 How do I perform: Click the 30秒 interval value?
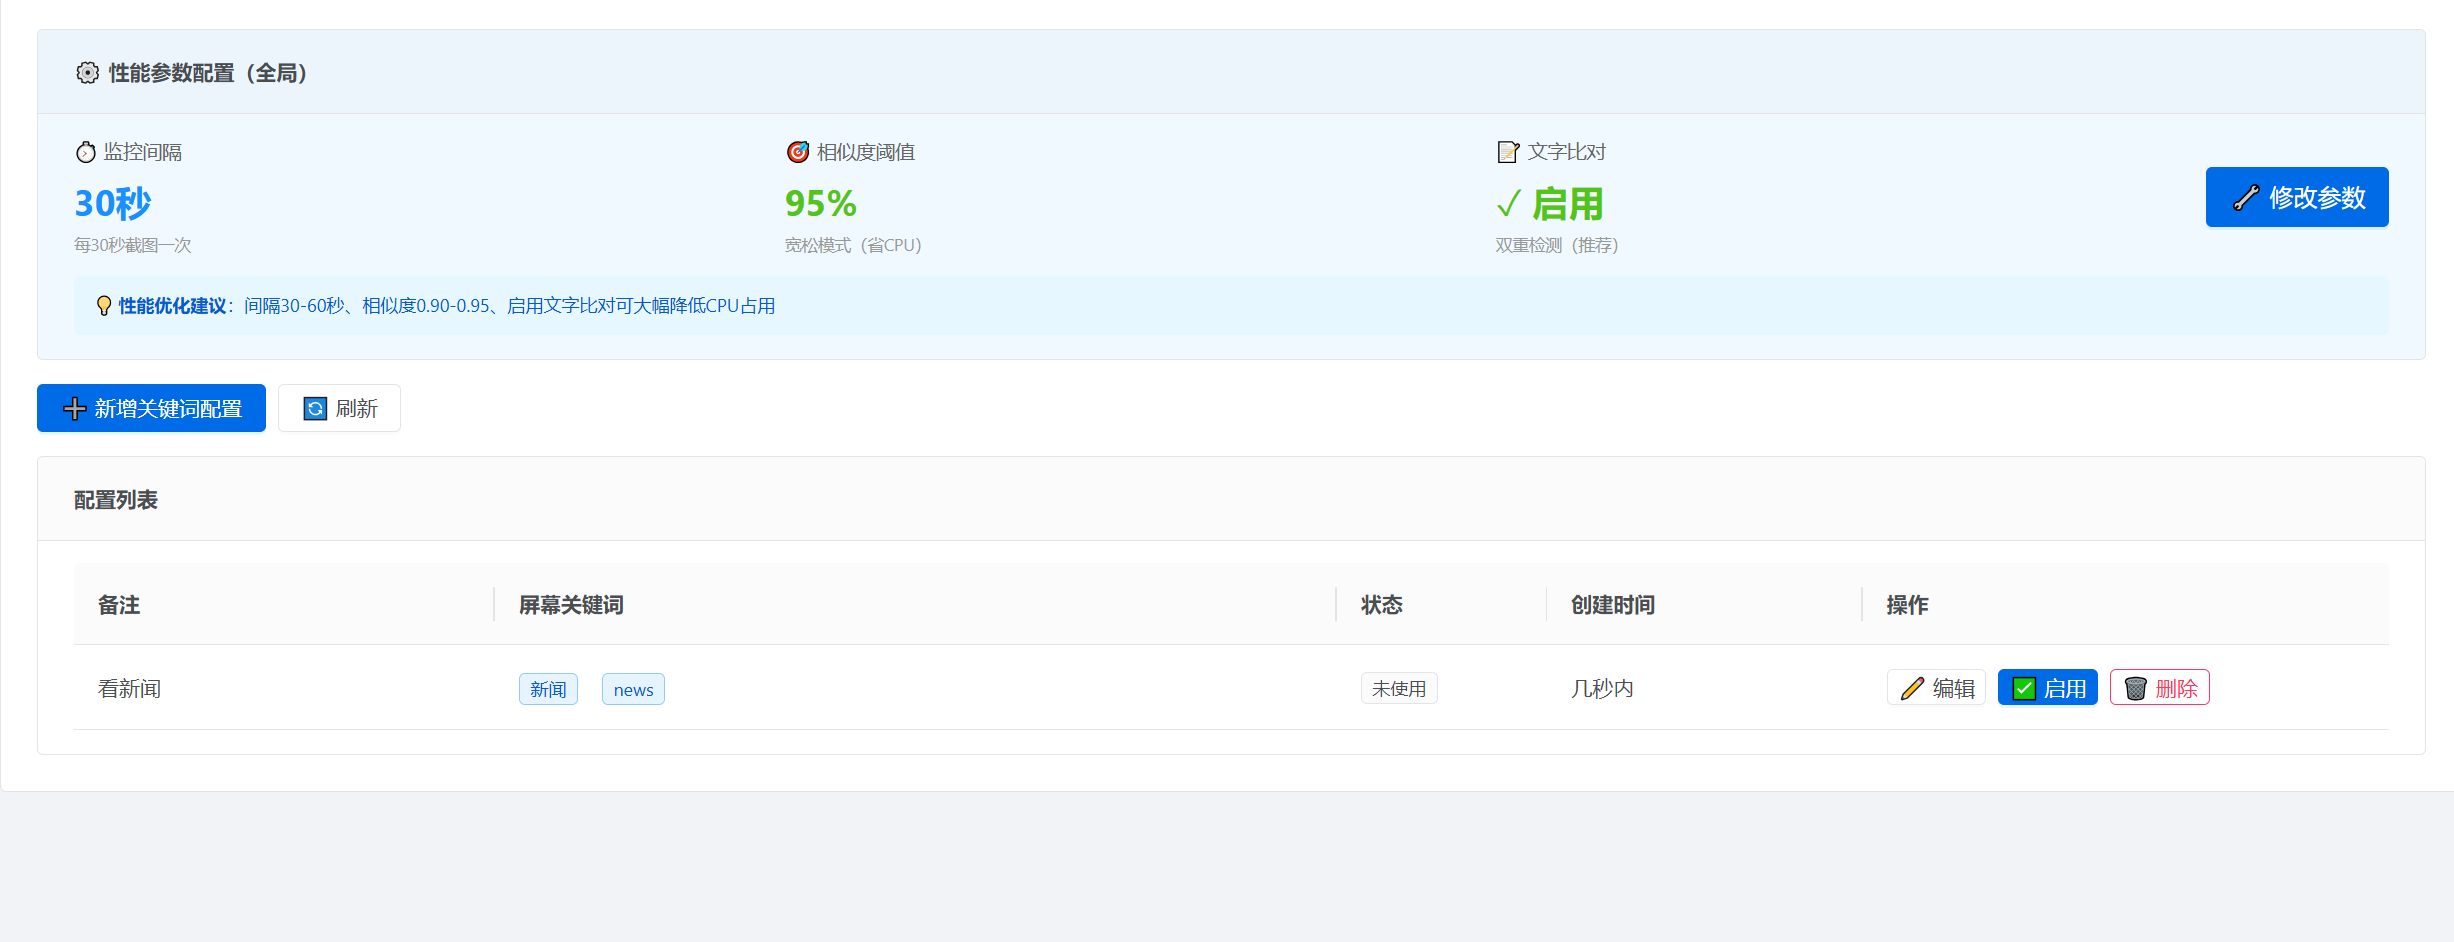[113, 204]
